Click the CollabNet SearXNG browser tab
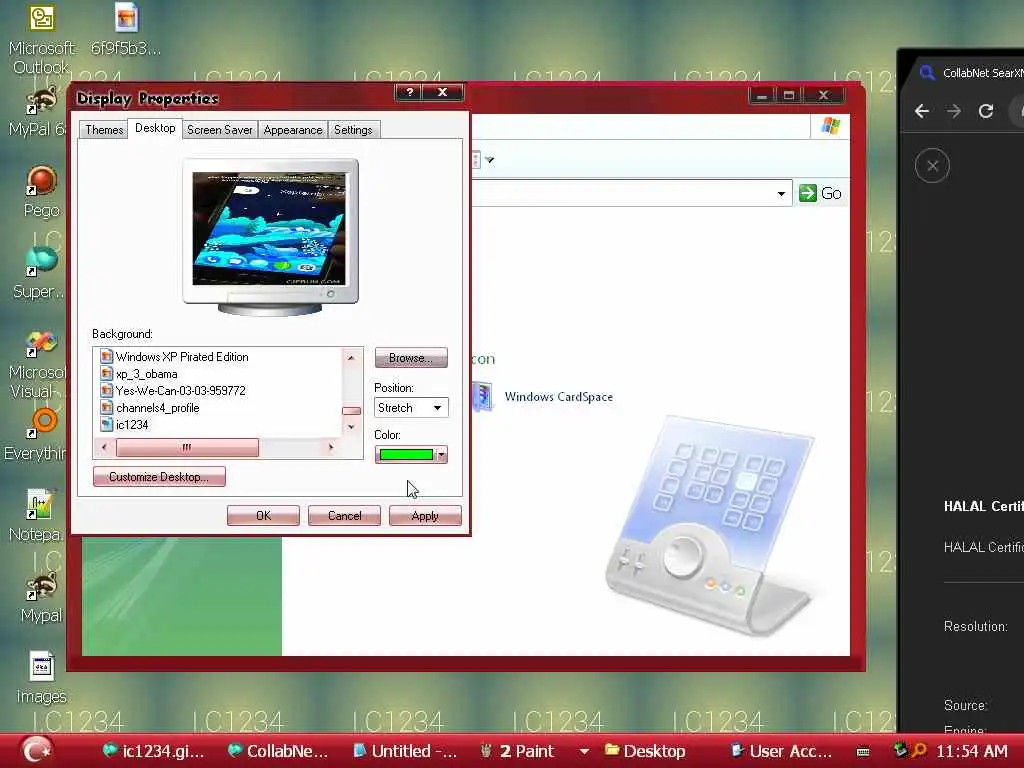This screenshot has height=768, width=1024. pyautogui.click(x=970, y=72)
